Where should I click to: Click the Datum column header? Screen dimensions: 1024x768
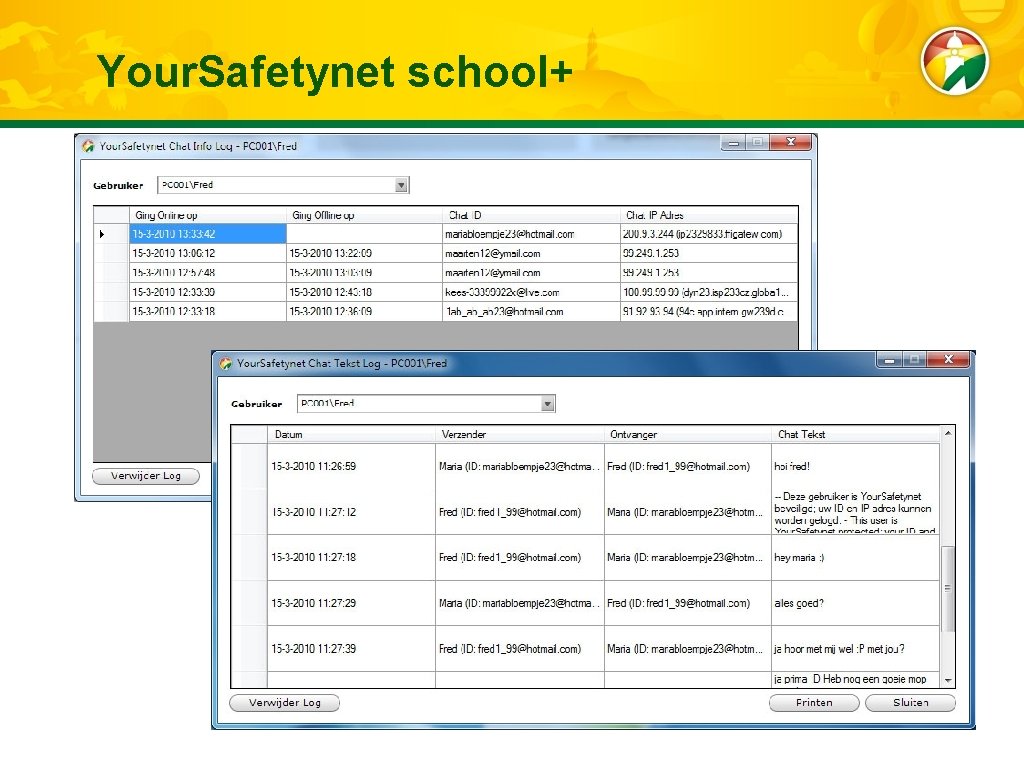point(351,434)
